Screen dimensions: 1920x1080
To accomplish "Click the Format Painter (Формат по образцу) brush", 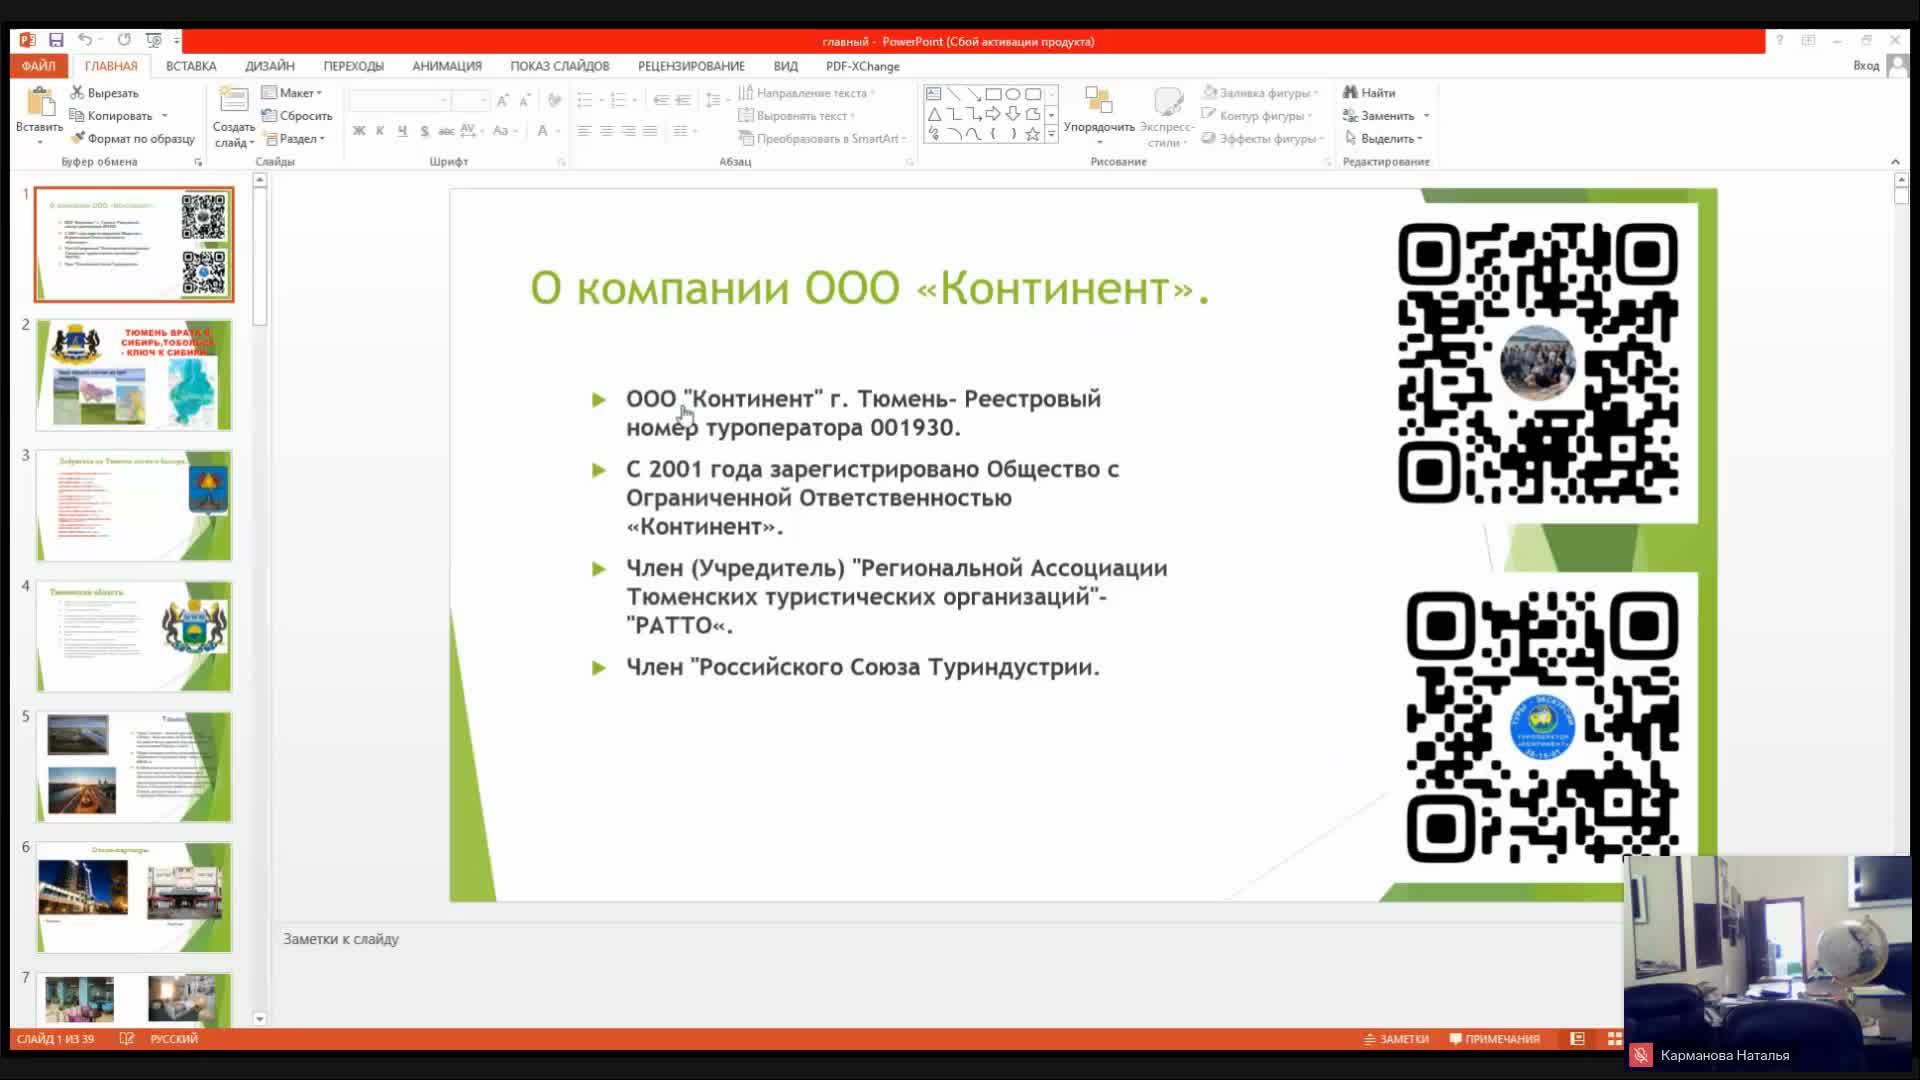I will click(x=77, y=138).
